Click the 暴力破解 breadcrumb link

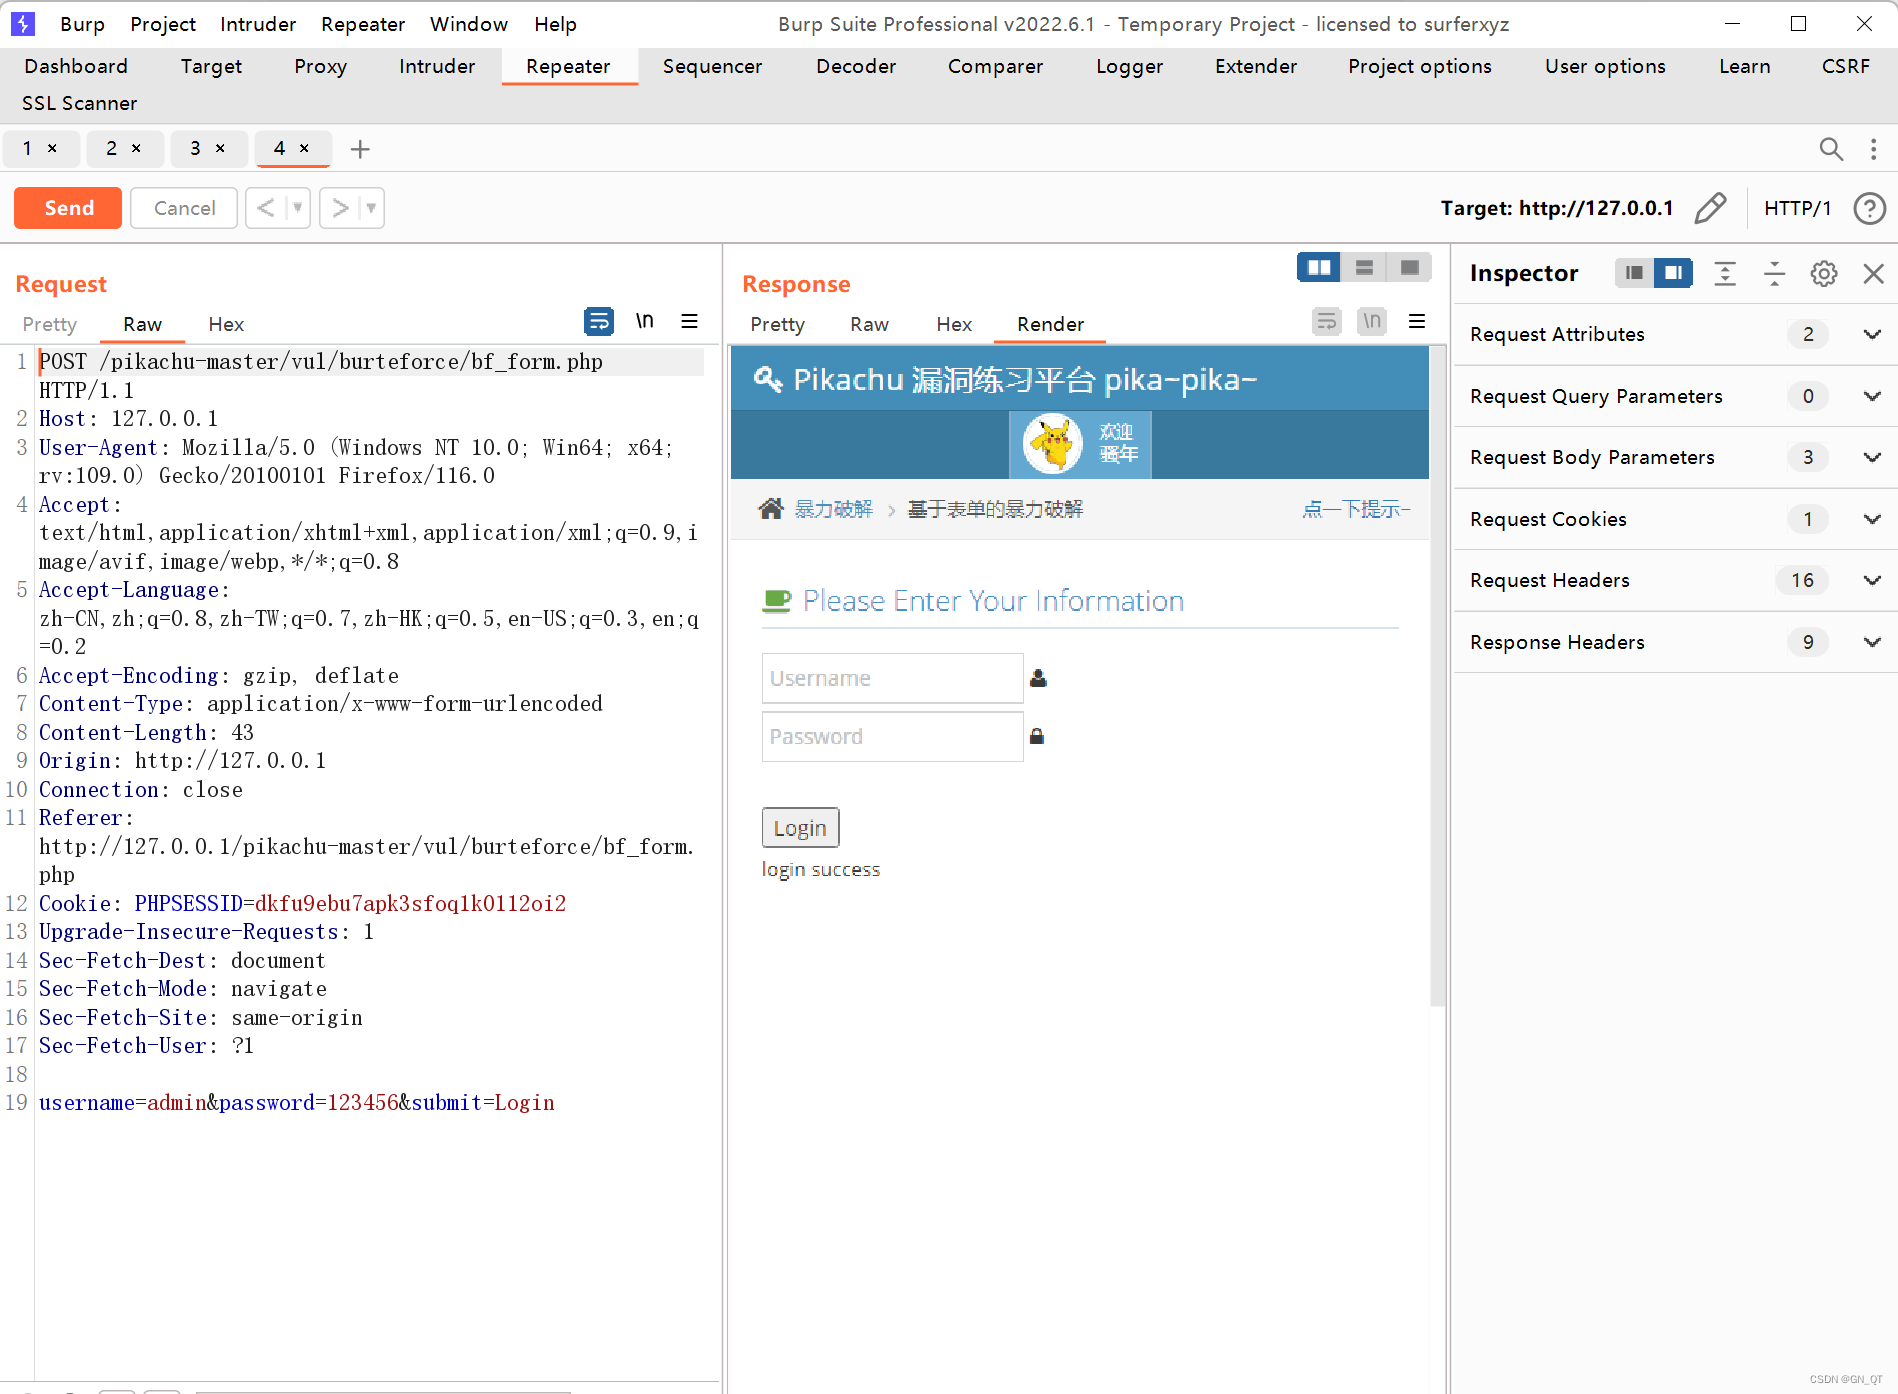[833, 509]
